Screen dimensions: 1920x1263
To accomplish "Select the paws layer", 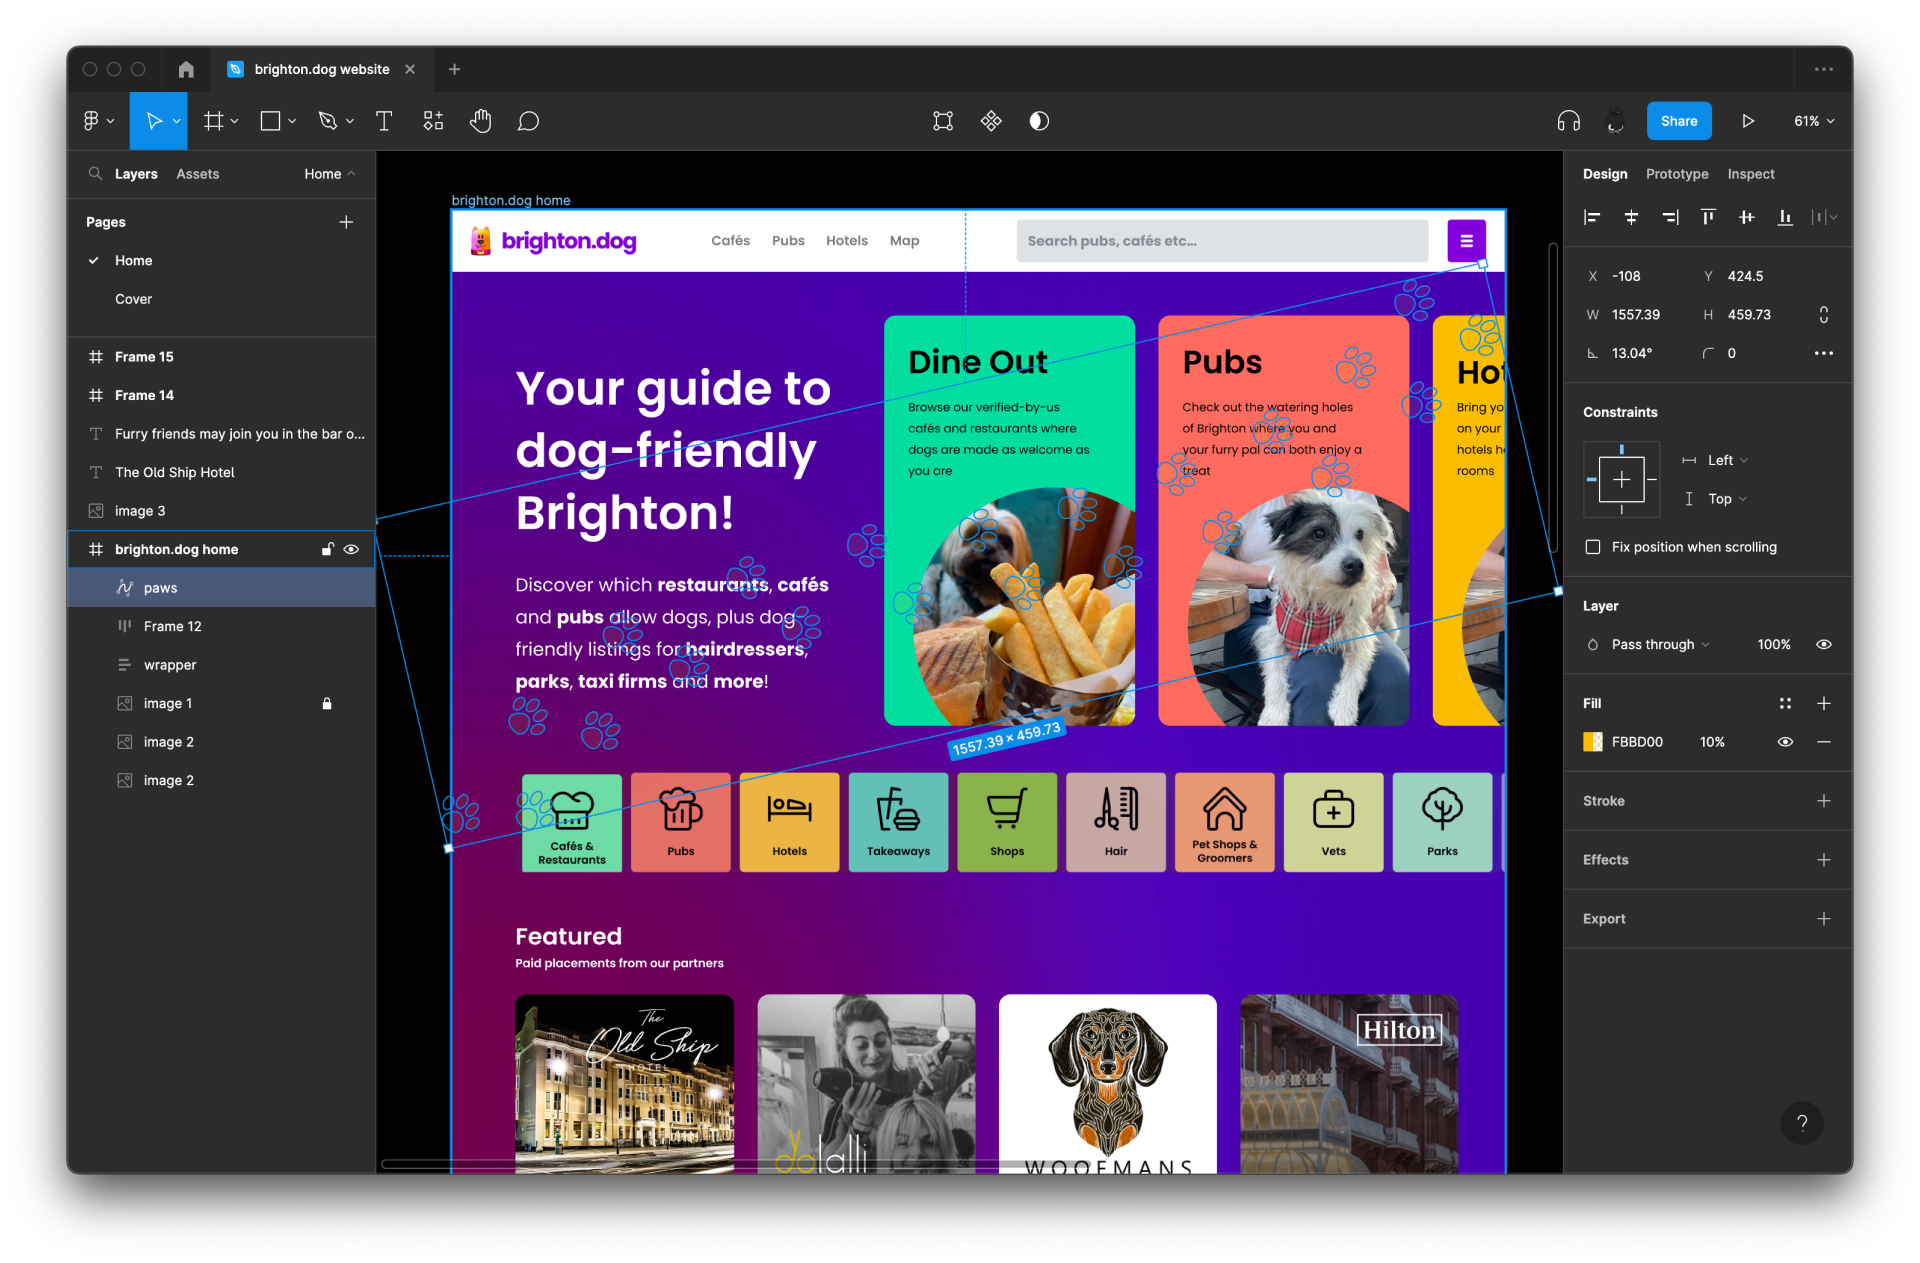I will click(x=221, y=588).
